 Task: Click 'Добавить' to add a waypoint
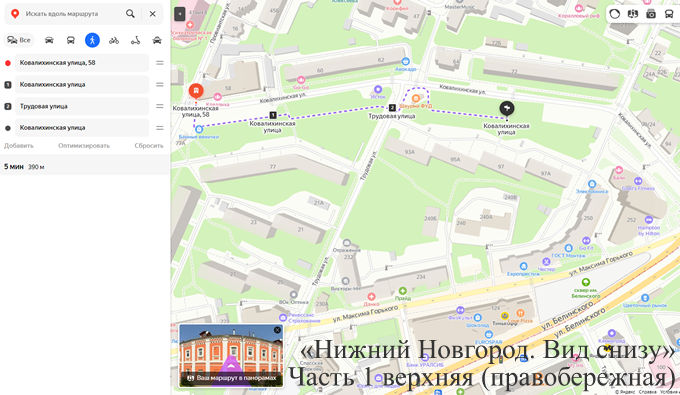click(19, 146)
